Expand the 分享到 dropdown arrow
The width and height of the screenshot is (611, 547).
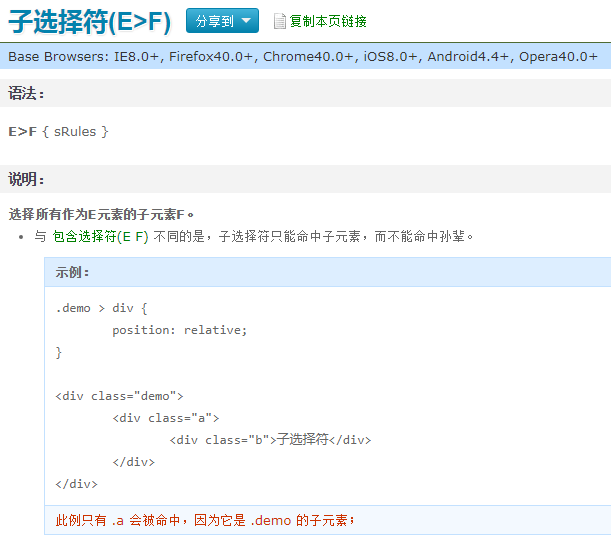[245, 21]
